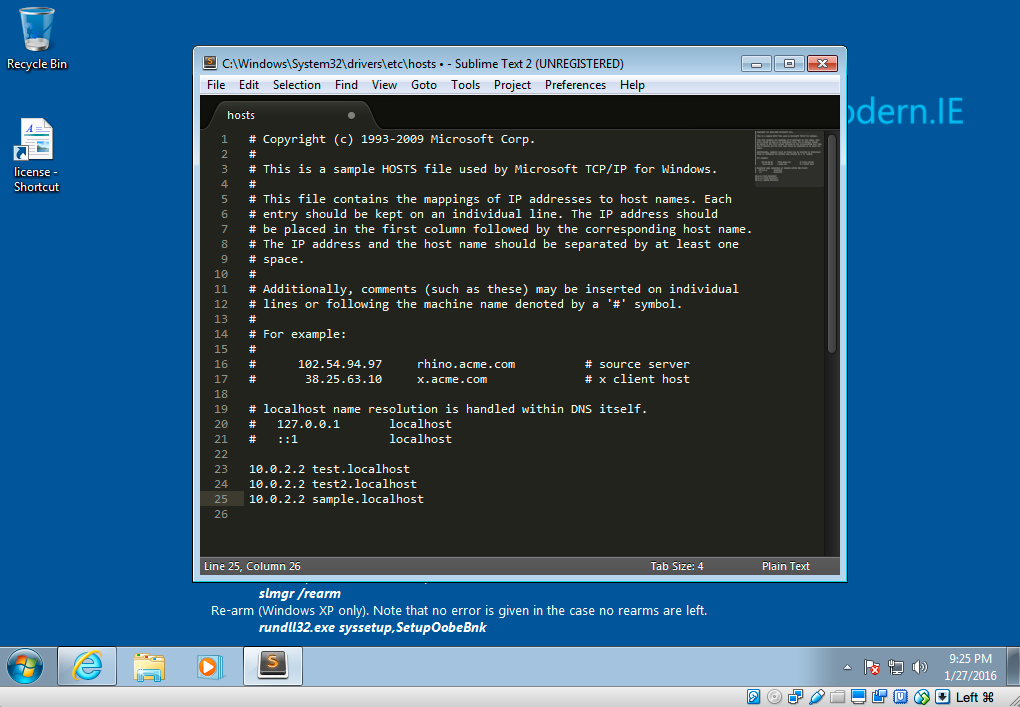
Task: Close the Sublime Text window
Action: tap(822, 64)
